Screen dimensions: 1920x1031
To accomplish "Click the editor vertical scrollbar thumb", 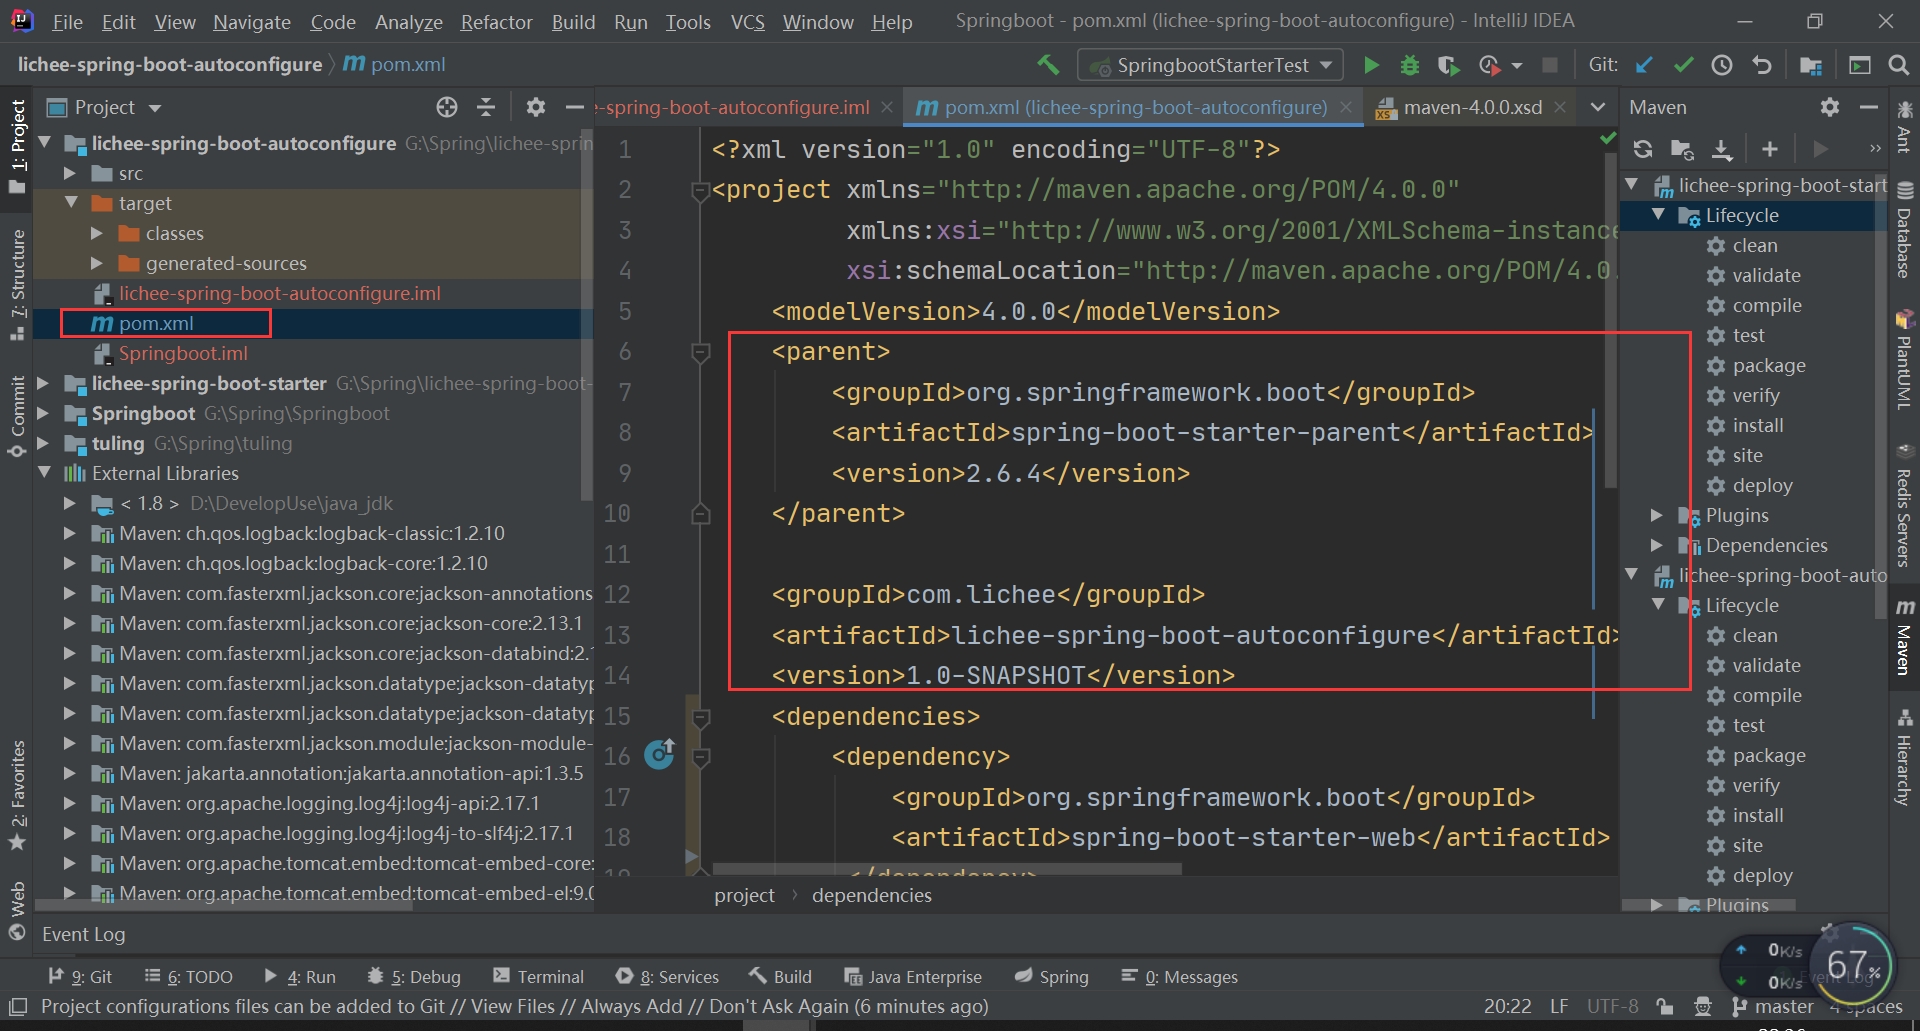I will tap(1610, 318).
